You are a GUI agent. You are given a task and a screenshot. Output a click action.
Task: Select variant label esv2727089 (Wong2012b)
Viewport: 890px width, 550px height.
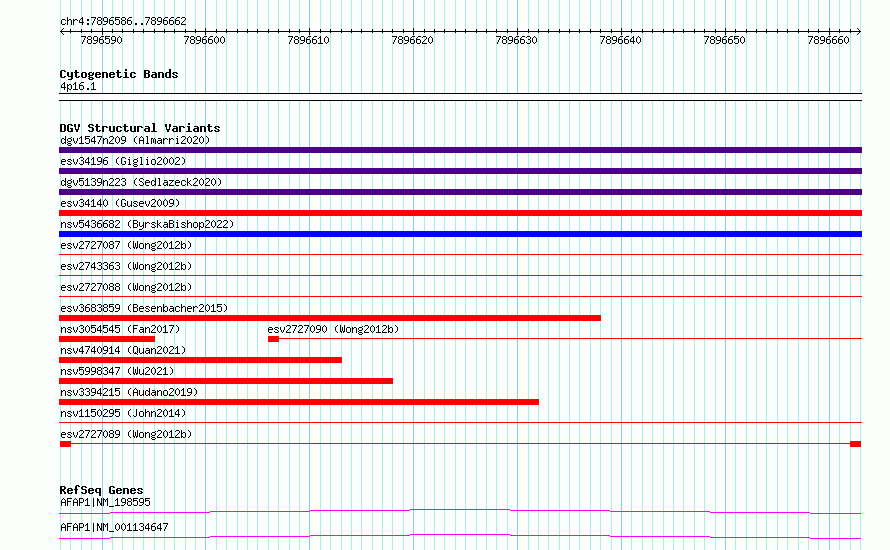126,434
